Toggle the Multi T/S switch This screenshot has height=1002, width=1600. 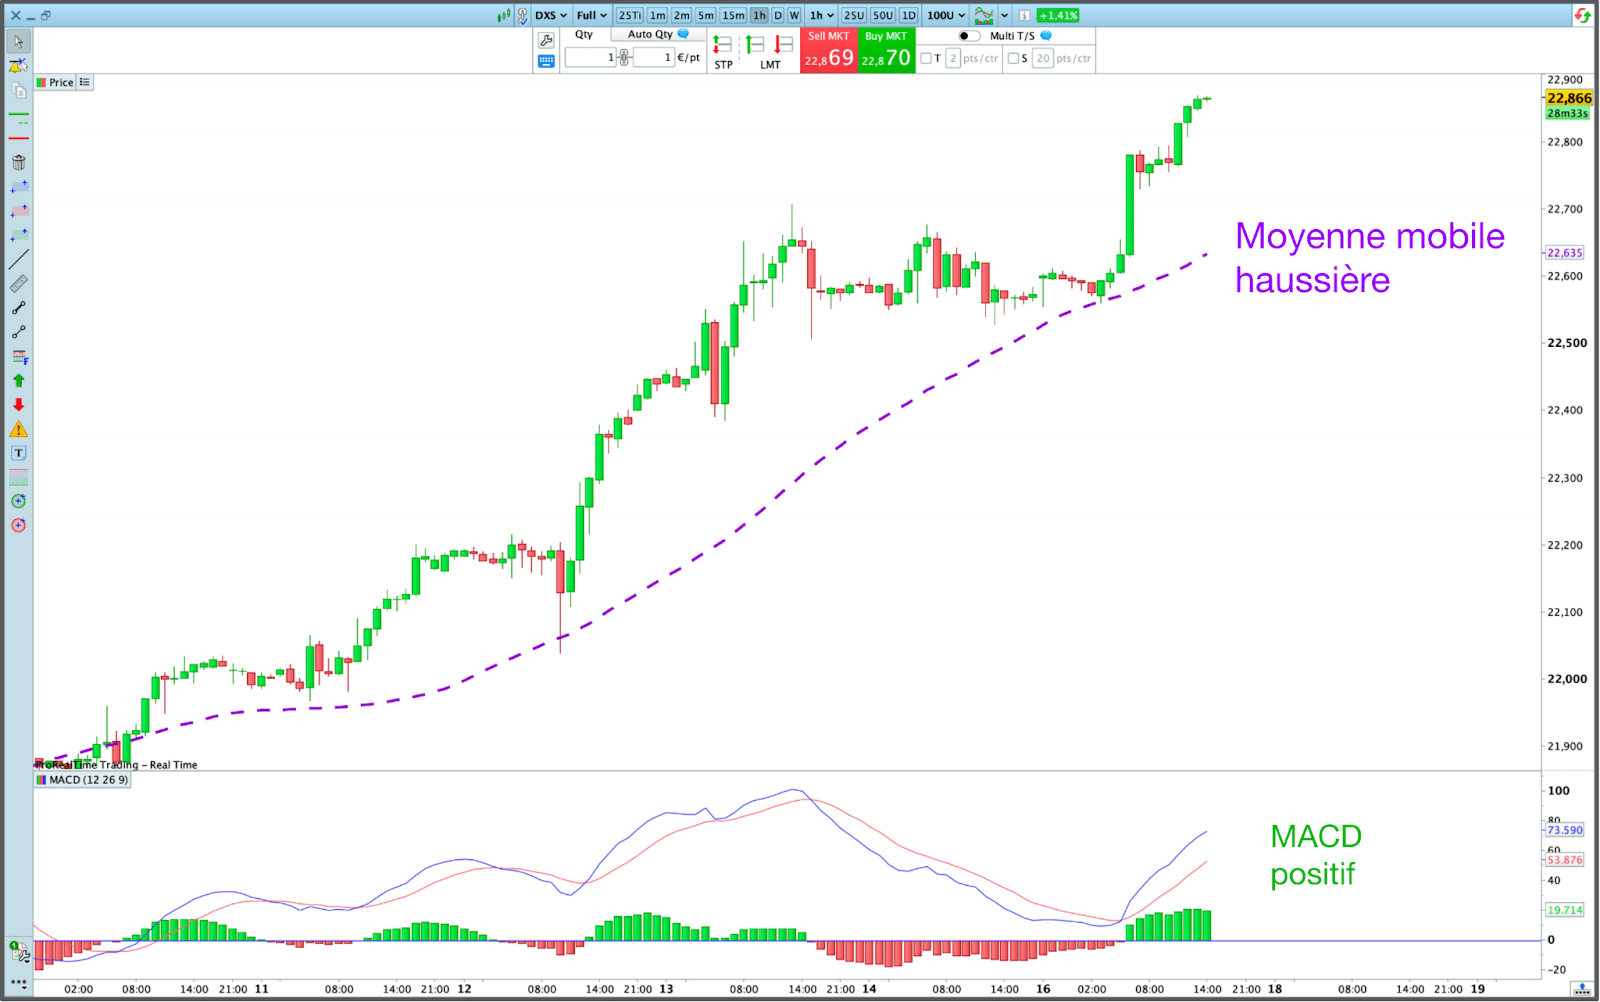(x=968, y=36)
